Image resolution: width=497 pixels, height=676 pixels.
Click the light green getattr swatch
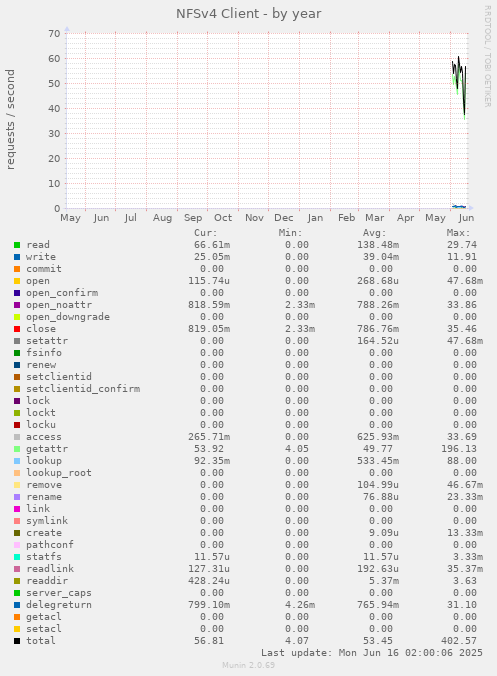point(17,449)
